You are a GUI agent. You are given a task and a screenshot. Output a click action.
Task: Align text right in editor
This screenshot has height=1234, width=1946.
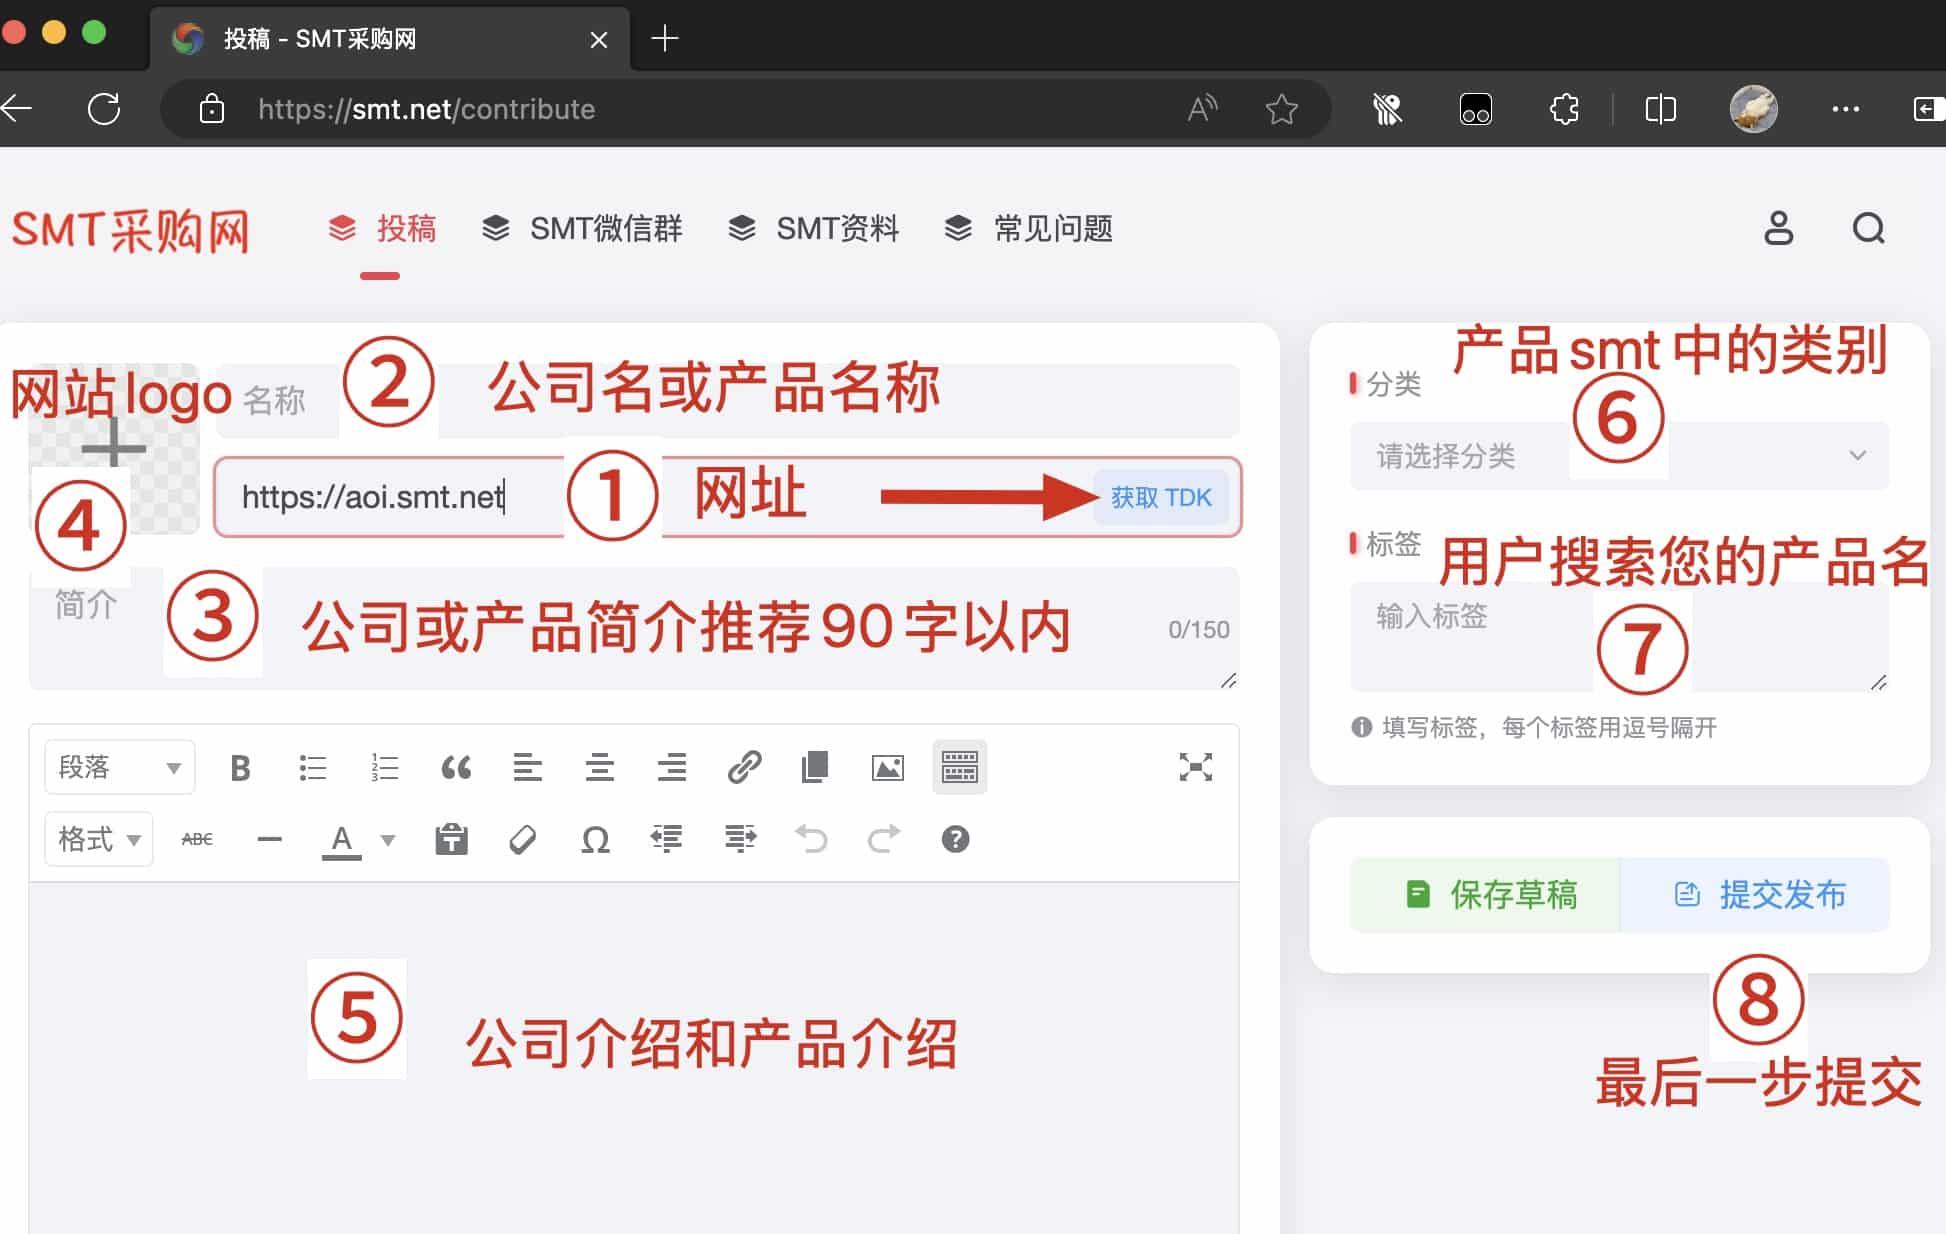(672, 768)
